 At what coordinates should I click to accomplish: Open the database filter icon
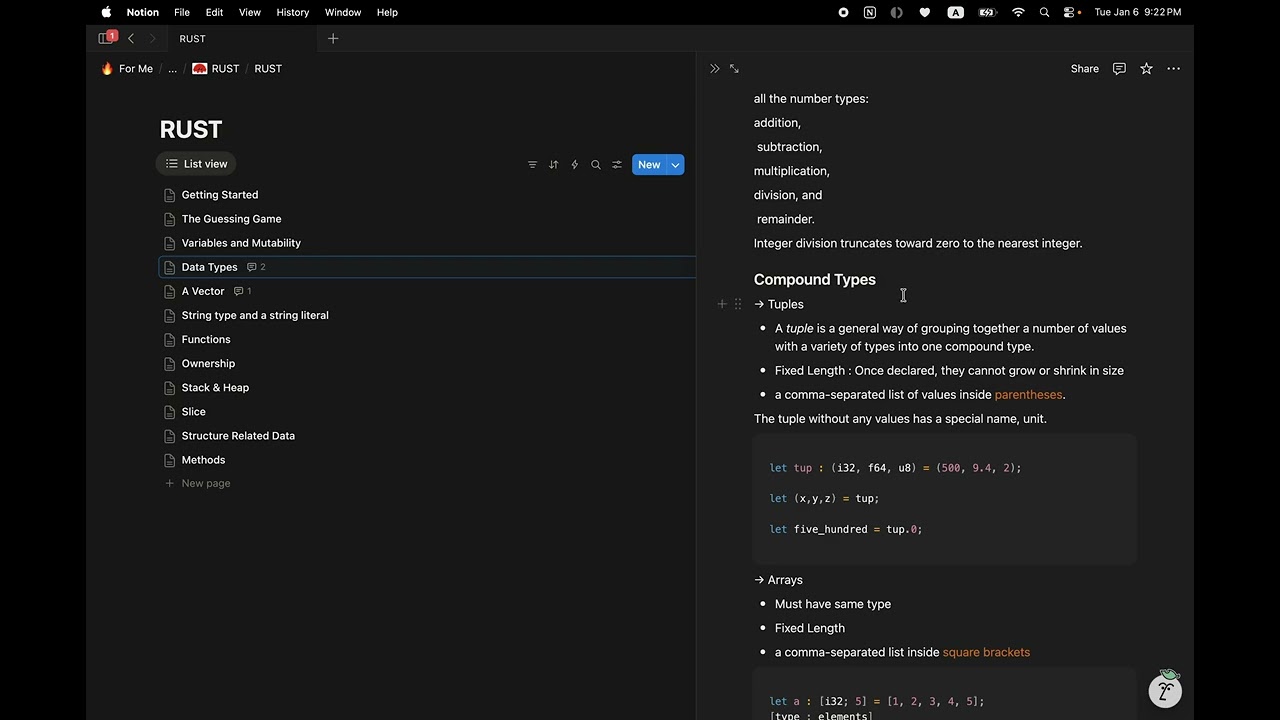532,165
